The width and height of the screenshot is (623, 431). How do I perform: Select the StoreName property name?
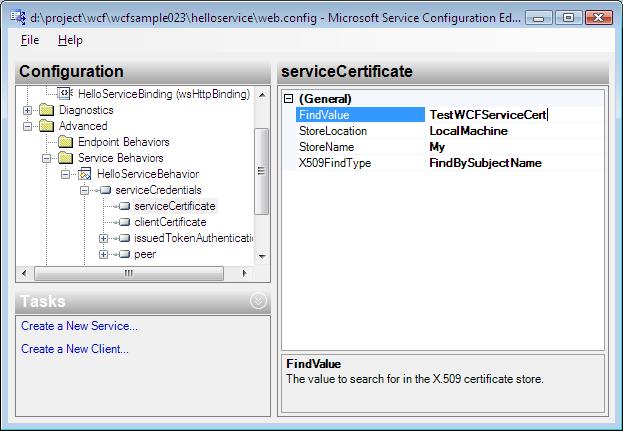tap(360, 147)
